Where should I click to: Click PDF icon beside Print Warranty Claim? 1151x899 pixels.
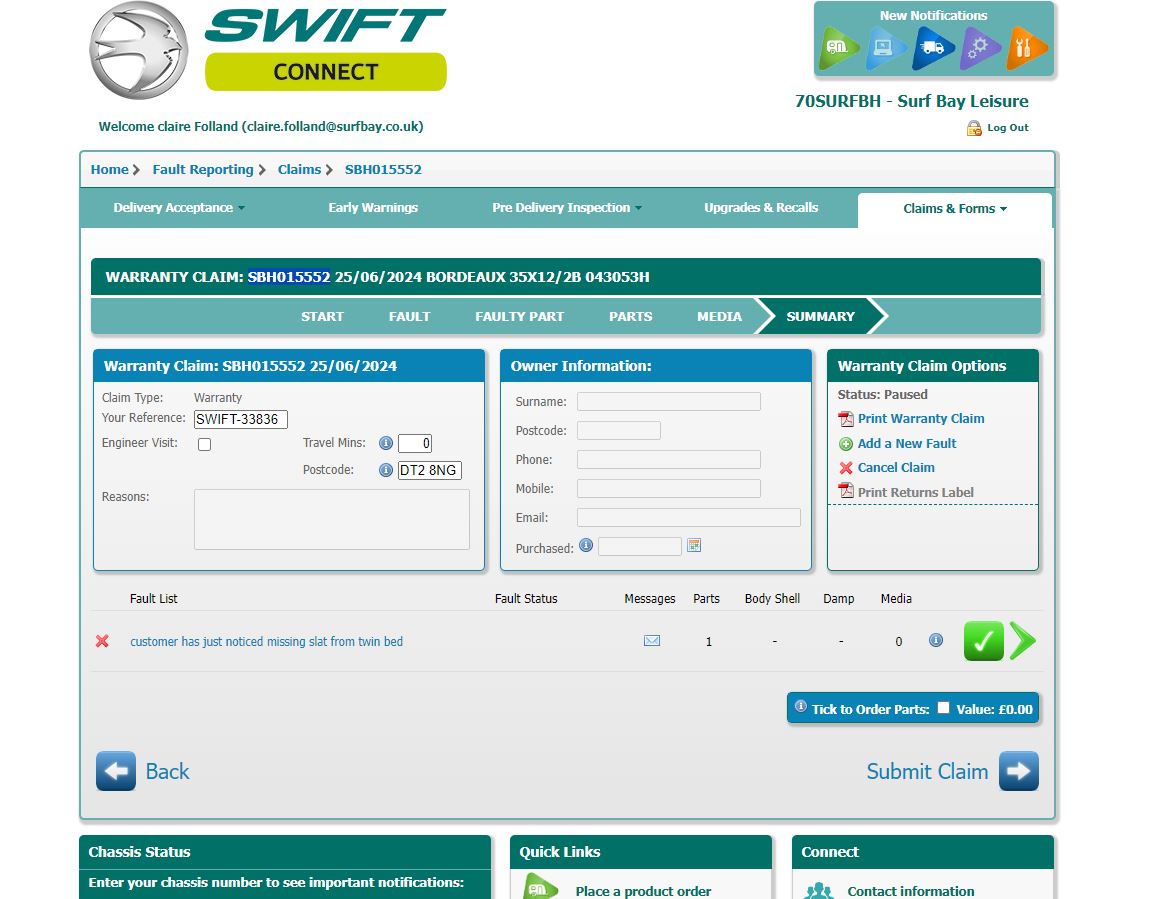(846, 419)
